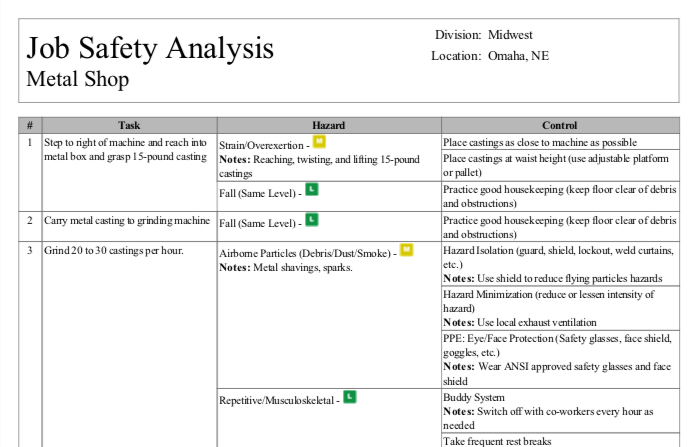Click row number 2 cell
Image resolution: width=692 pixels, height=447 pixels.
click(30, 226)
